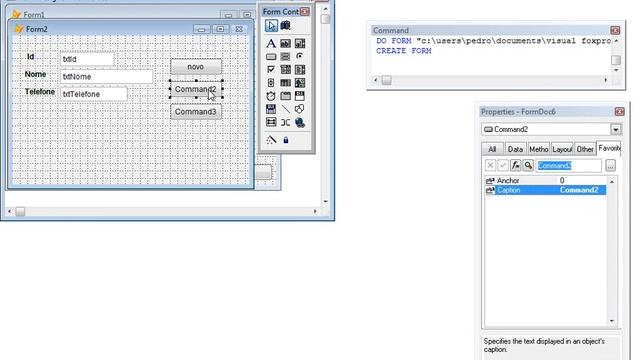Select the Edit Box control tool

pyautogui.click(x=300, y=43)
